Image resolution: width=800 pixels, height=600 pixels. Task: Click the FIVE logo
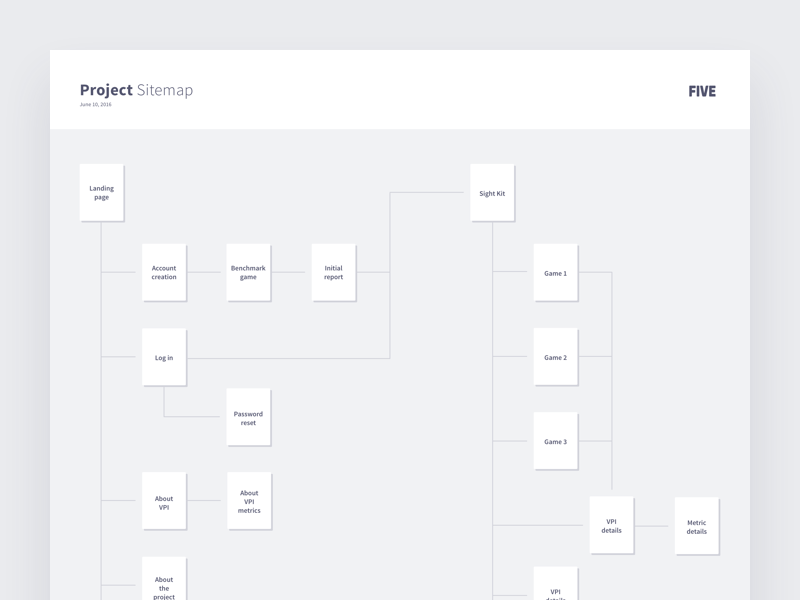702,91
